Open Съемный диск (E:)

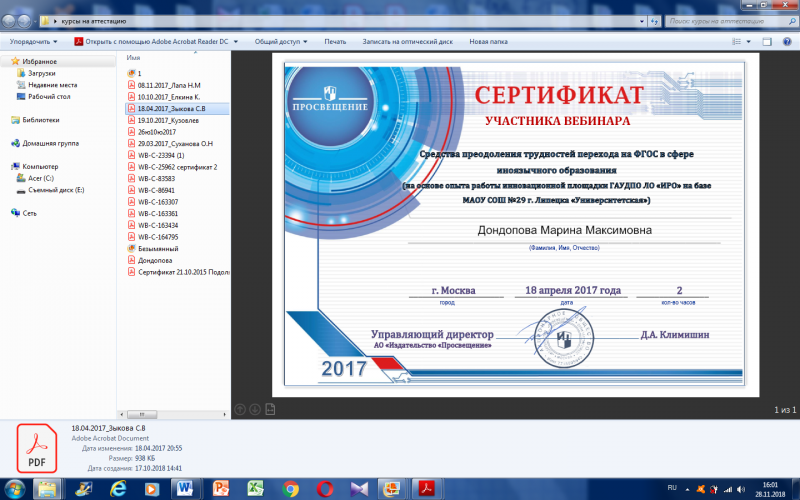point(56,190)
